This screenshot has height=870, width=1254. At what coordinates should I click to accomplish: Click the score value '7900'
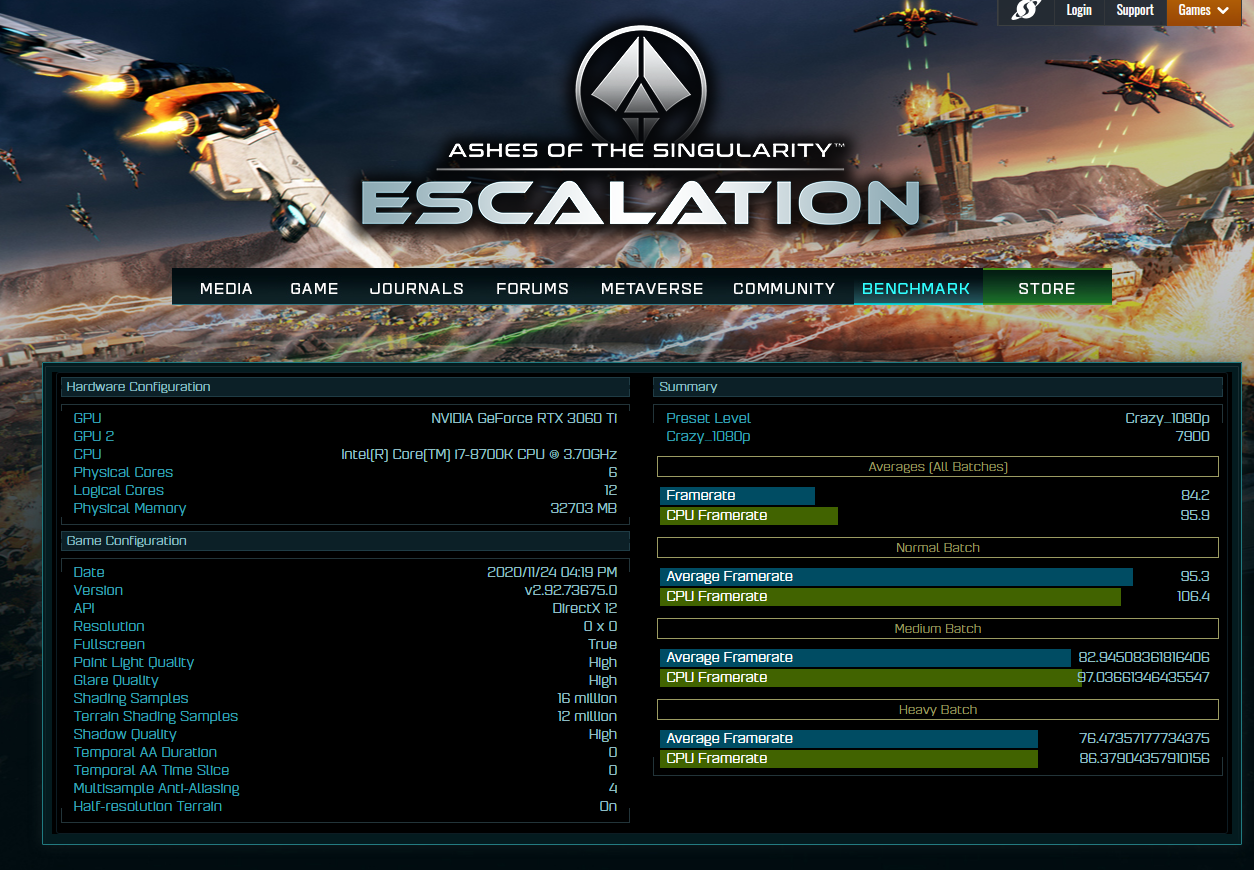pos(1192,436)
